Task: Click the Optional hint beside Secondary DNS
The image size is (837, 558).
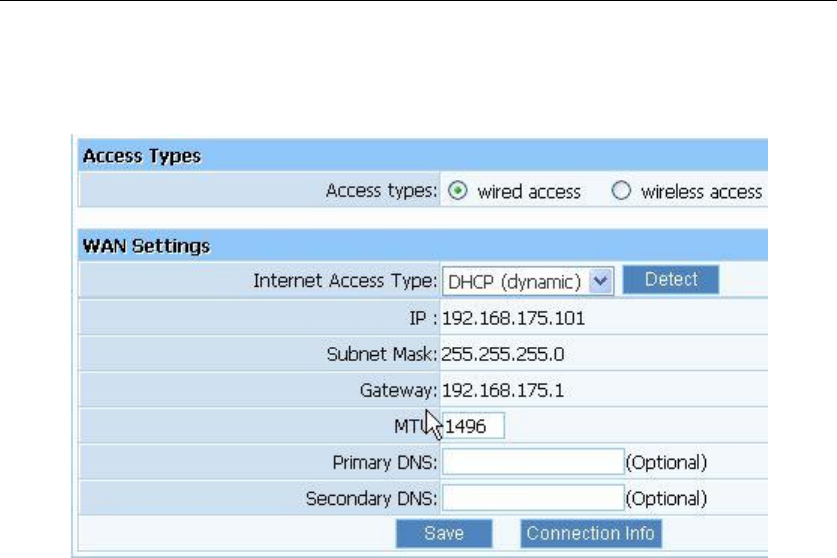Action: 666,498
